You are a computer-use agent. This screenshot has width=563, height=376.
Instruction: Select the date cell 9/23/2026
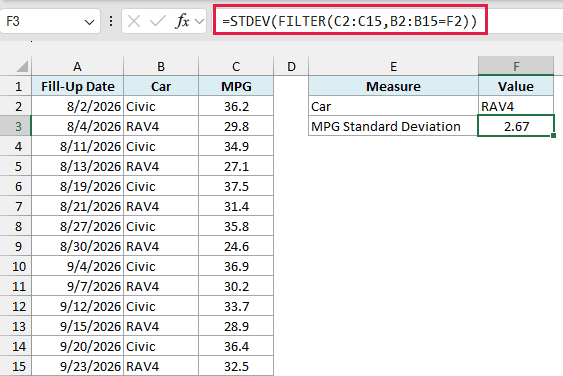(78, 366)
